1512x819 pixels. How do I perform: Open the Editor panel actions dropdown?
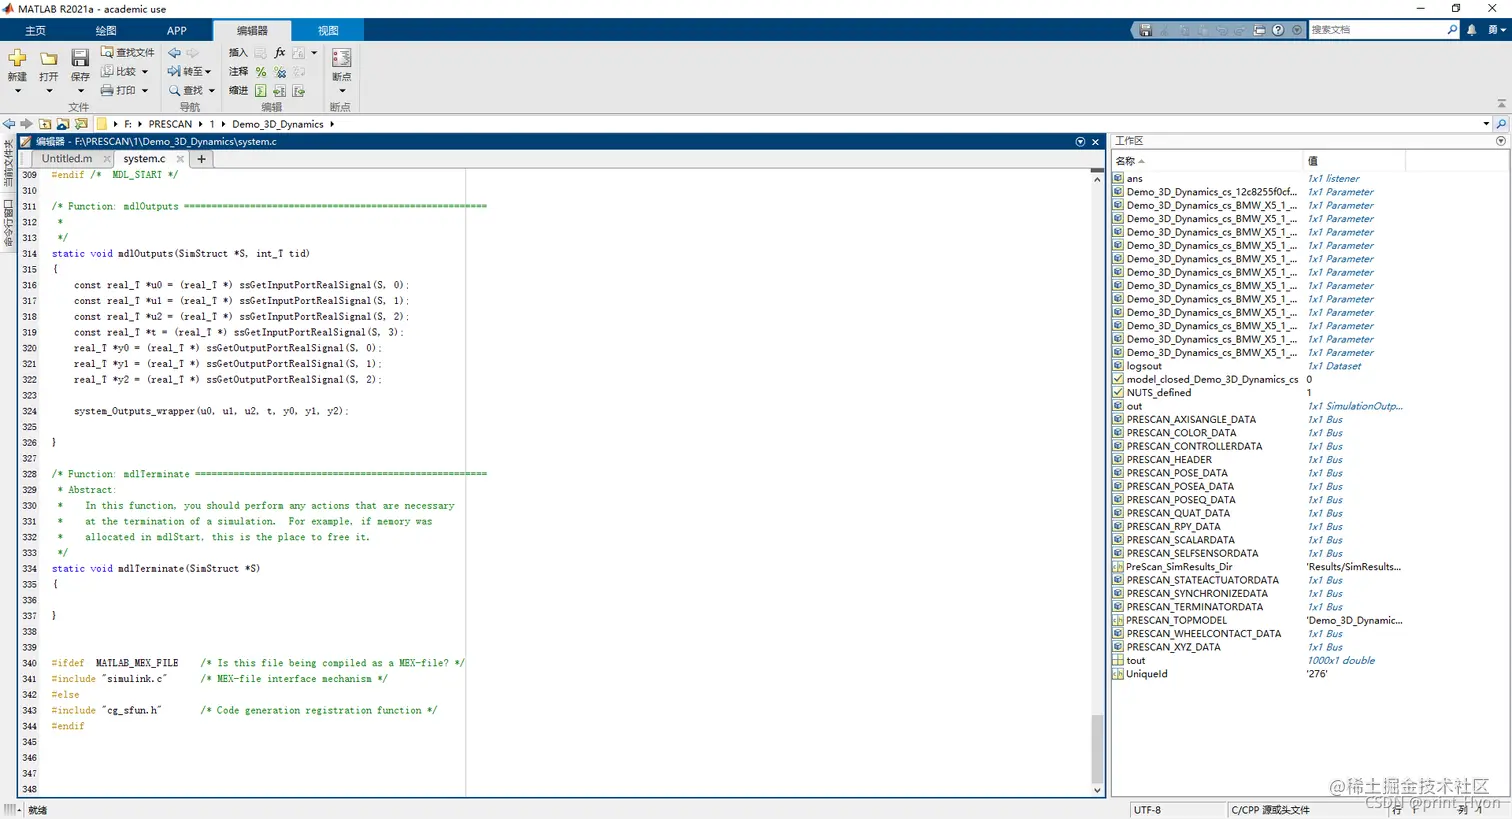[x=1080, y=142]
